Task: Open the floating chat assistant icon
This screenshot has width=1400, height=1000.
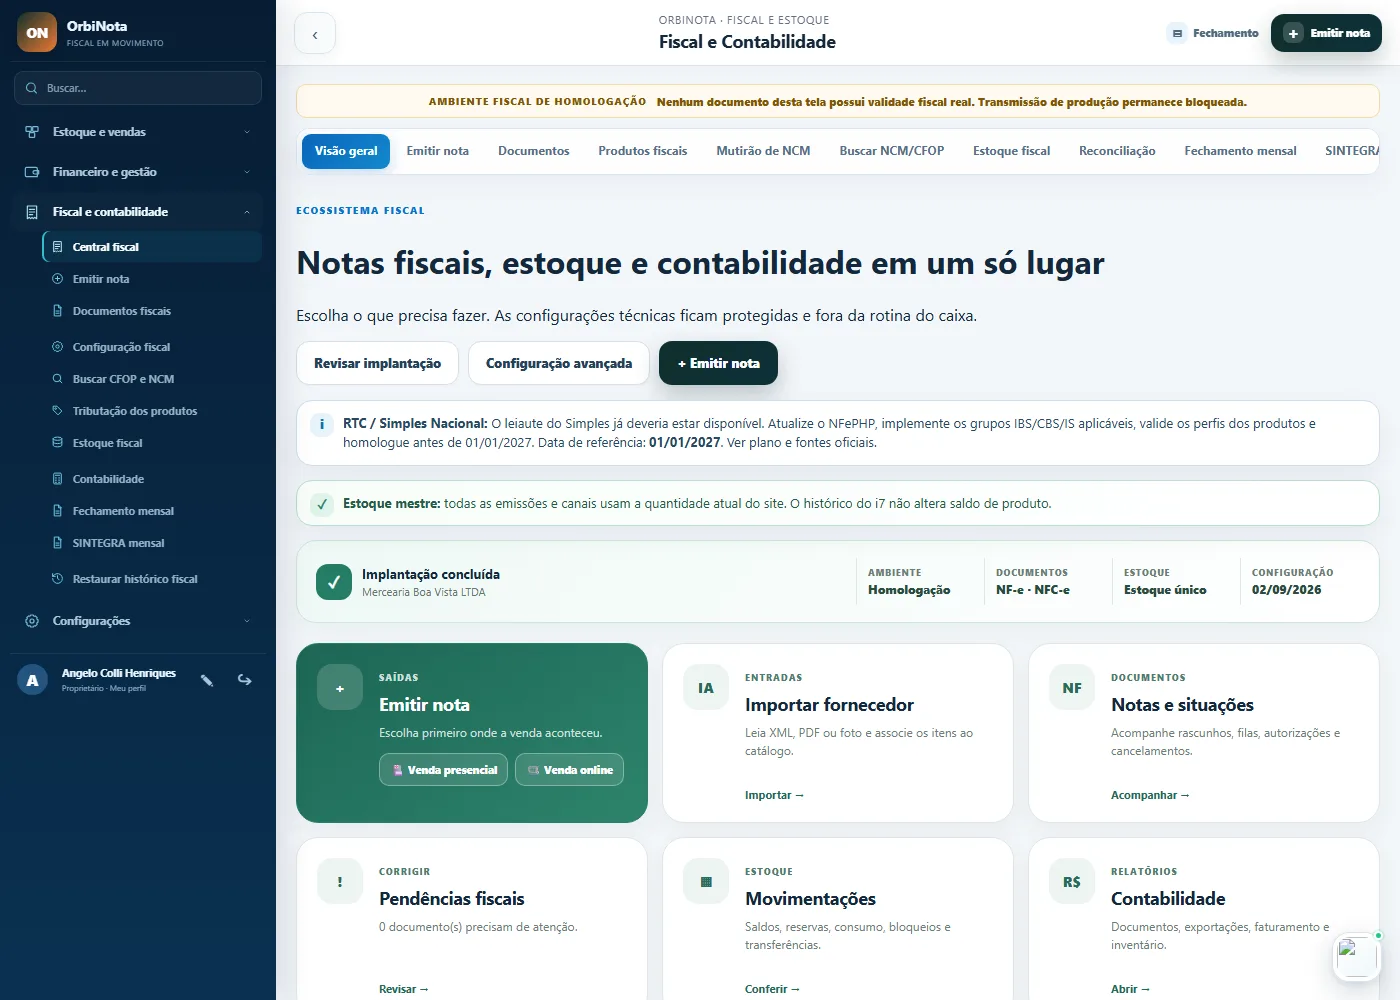Action: (1357, 957)
